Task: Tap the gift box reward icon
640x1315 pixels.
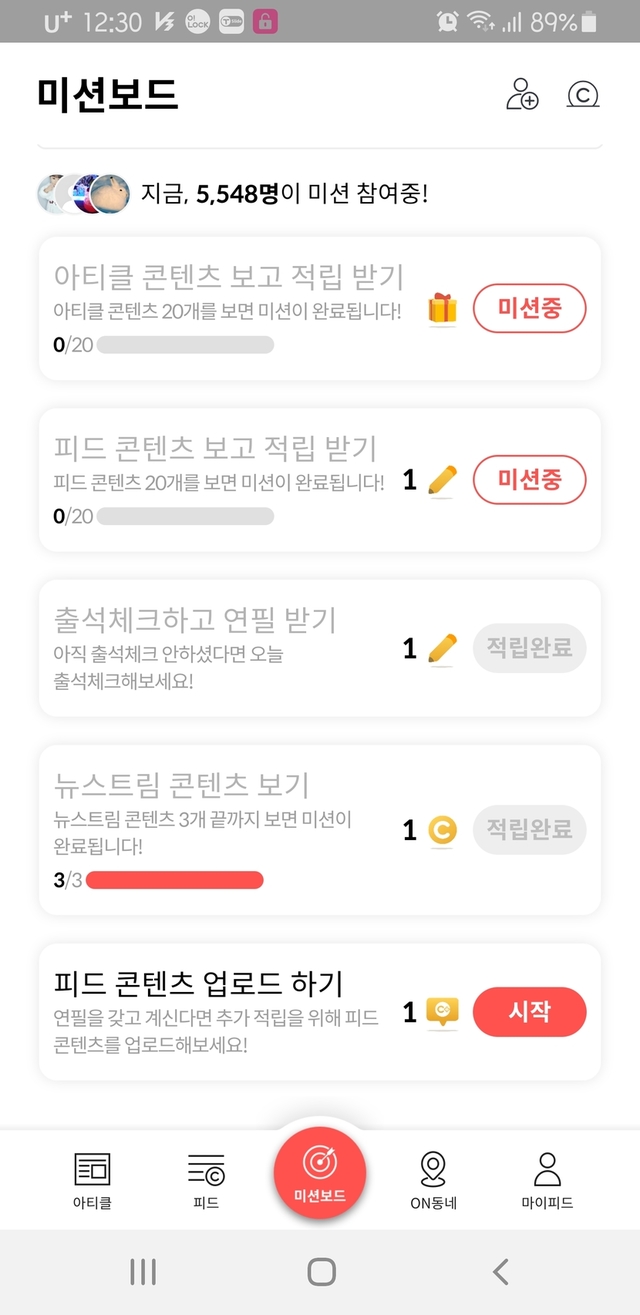Action: click(442, 308)
